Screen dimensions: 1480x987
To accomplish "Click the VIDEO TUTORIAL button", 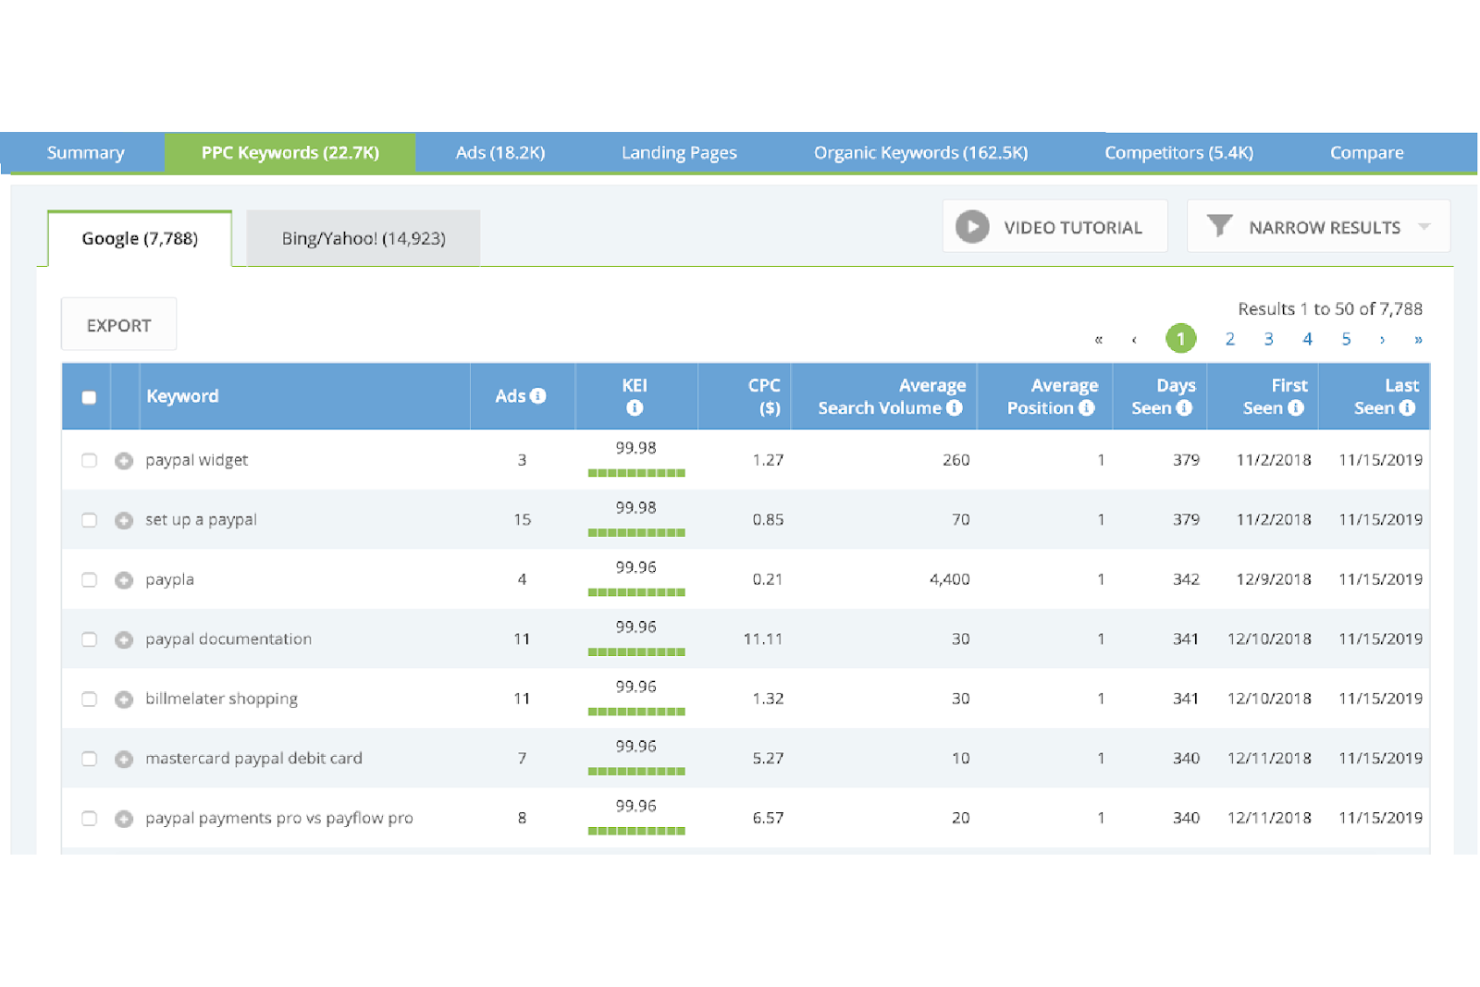I will [1055, 227].
